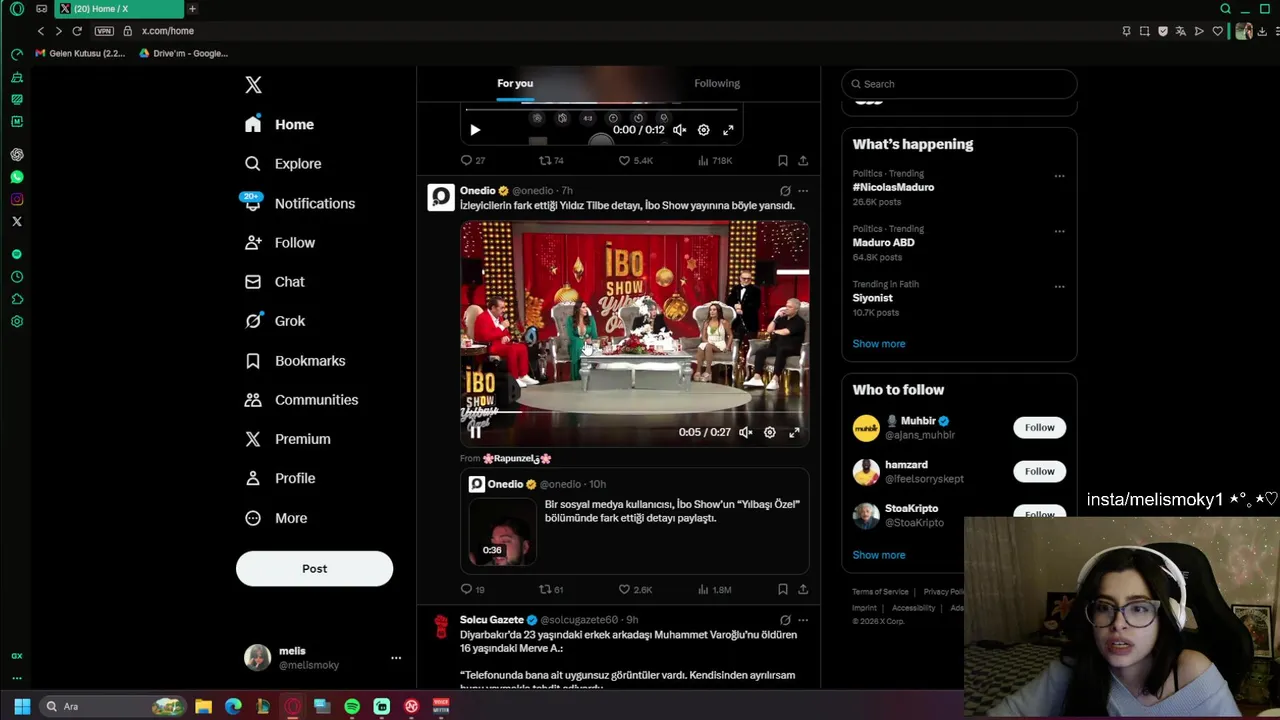Open the ChatGPT sidebar icon in Opera
The image size is (1280, 720).
(17, 155)
